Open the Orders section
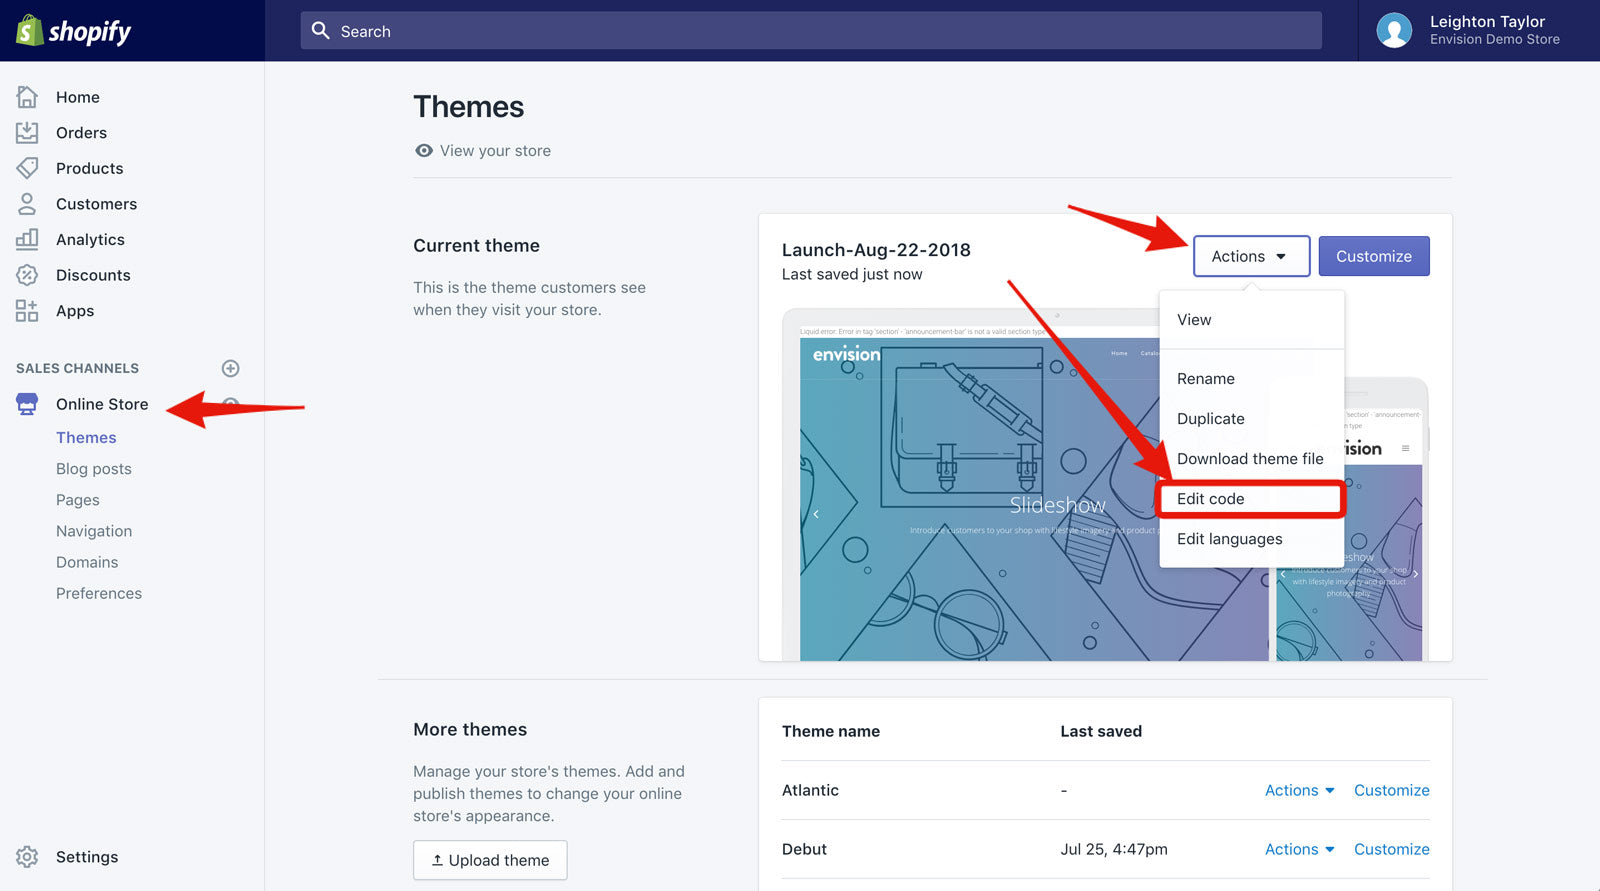 [81, 133]
